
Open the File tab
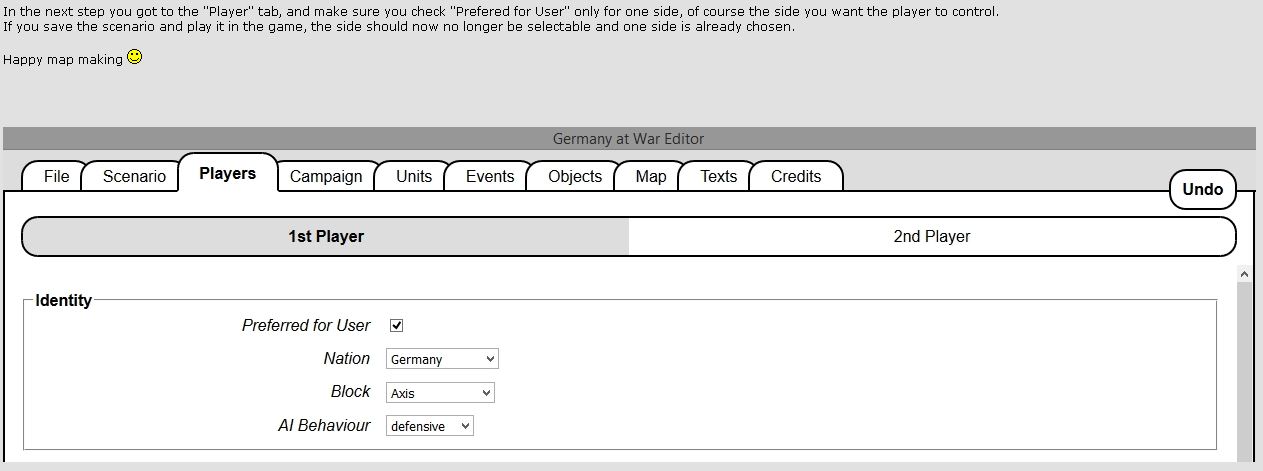(56, 176)
